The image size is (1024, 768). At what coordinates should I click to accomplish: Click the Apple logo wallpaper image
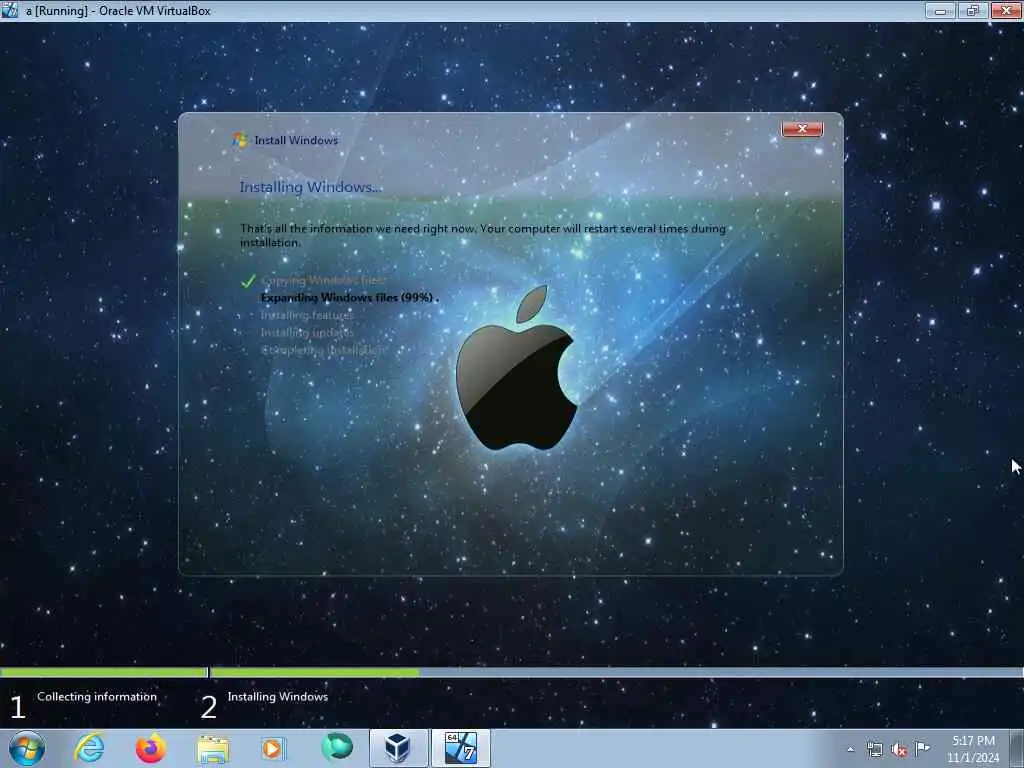(516, 368)
